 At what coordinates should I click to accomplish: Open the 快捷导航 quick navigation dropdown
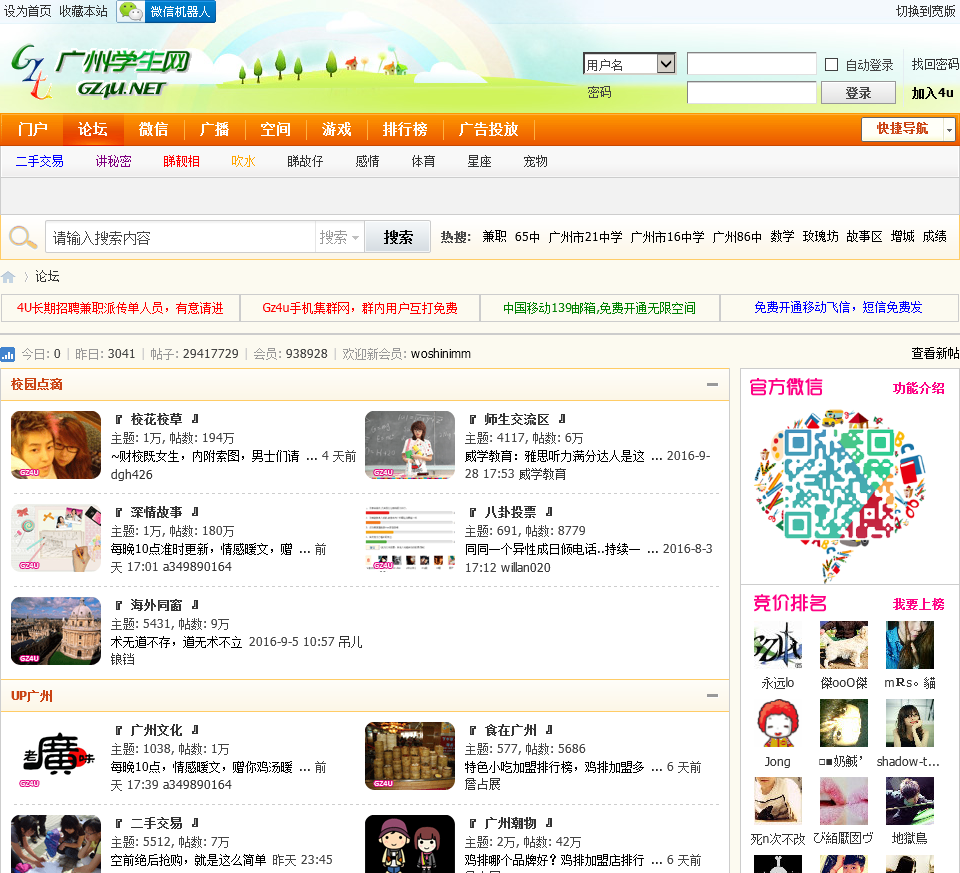pyautogui.click(x=907, y=129)
